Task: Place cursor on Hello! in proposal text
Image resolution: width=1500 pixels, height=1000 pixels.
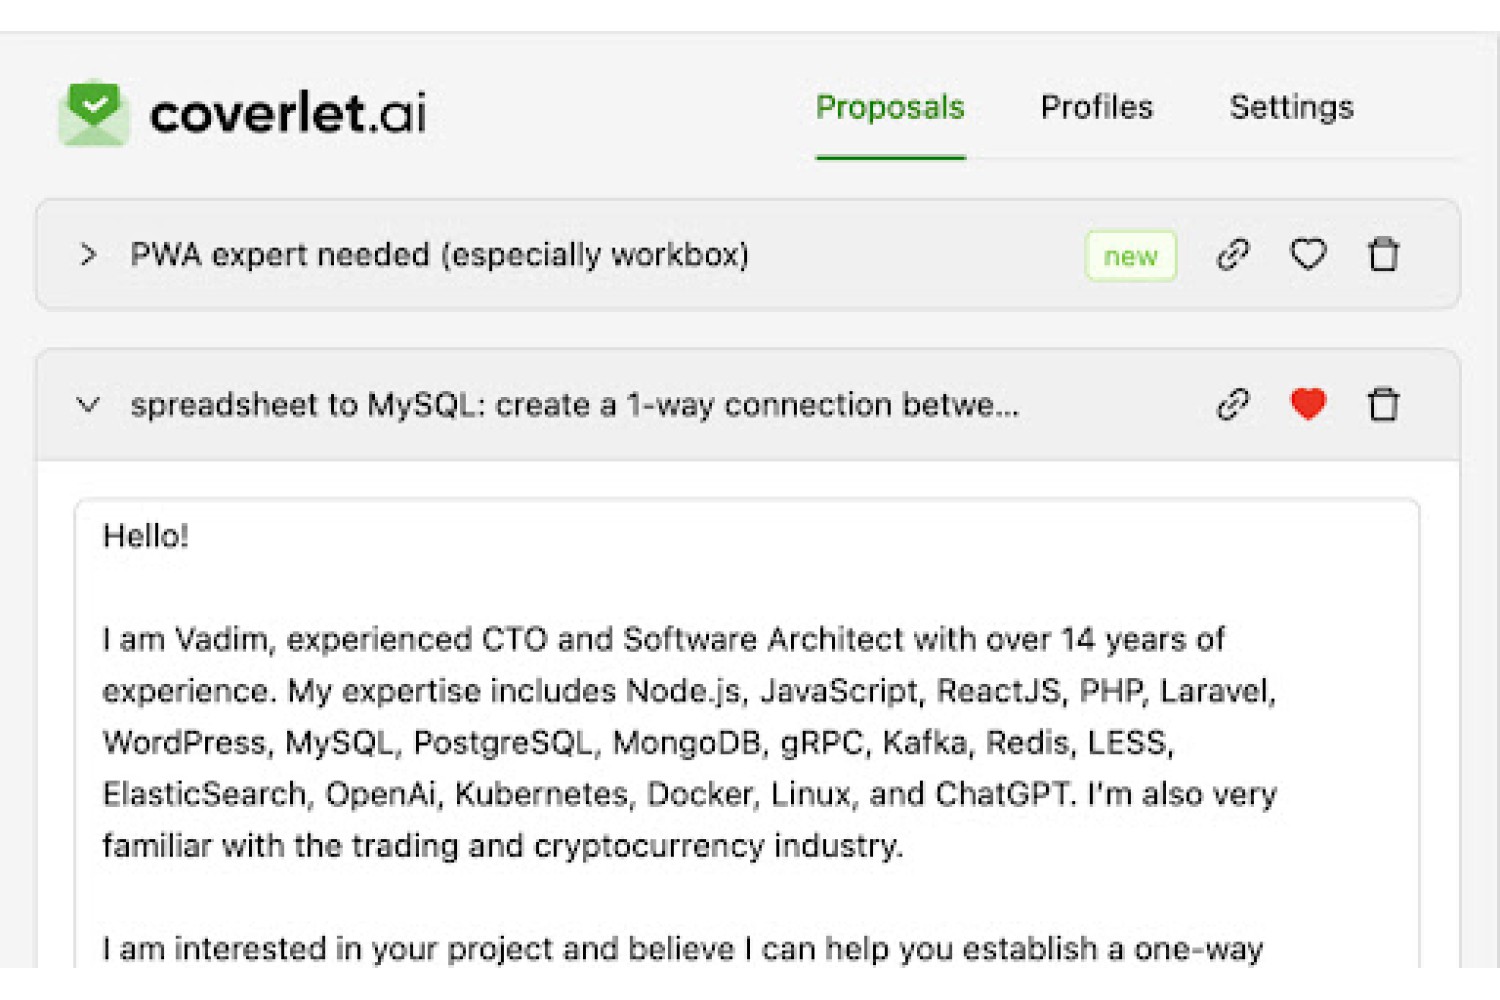Action: coord(146,536)
